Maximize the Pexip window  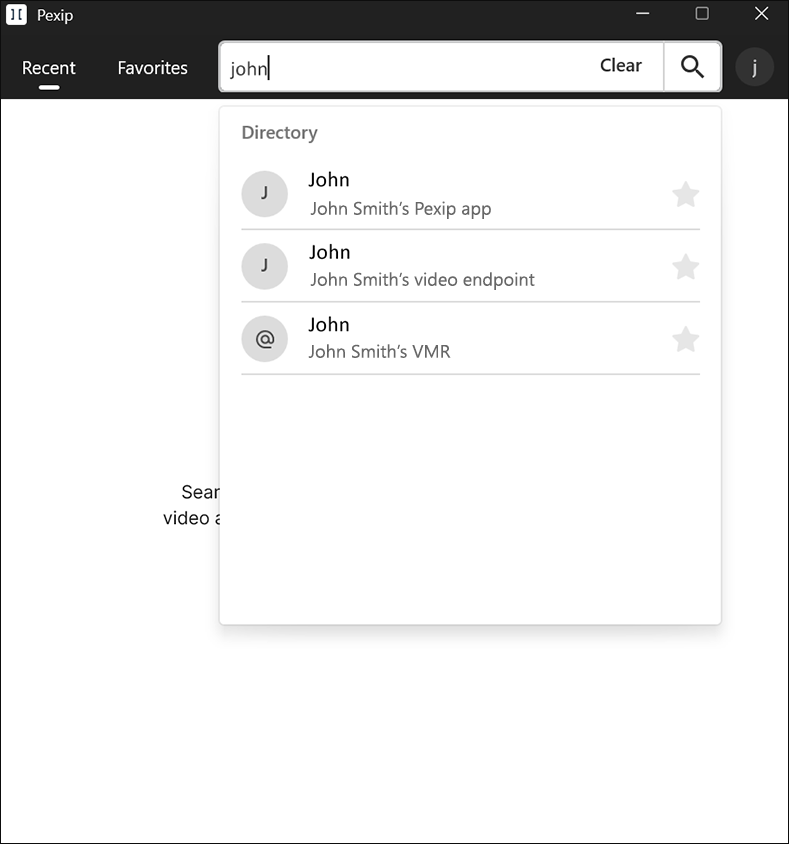[702, 14]
